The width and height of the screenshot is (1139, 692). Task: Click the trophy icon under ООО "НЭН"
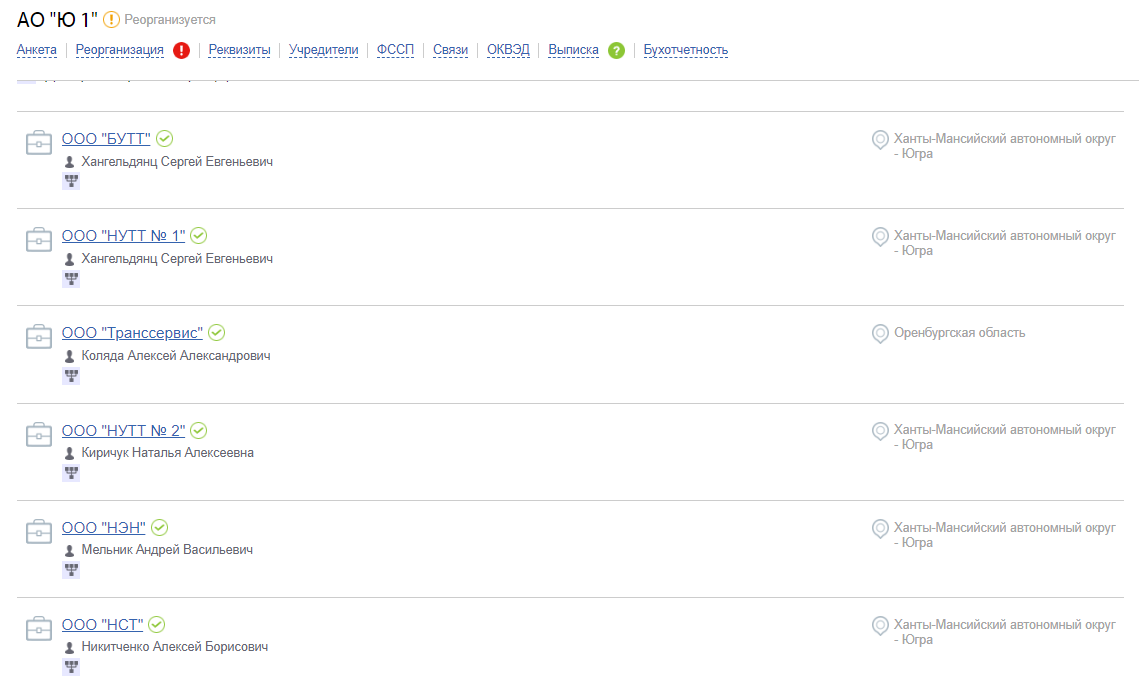[71, 570]
